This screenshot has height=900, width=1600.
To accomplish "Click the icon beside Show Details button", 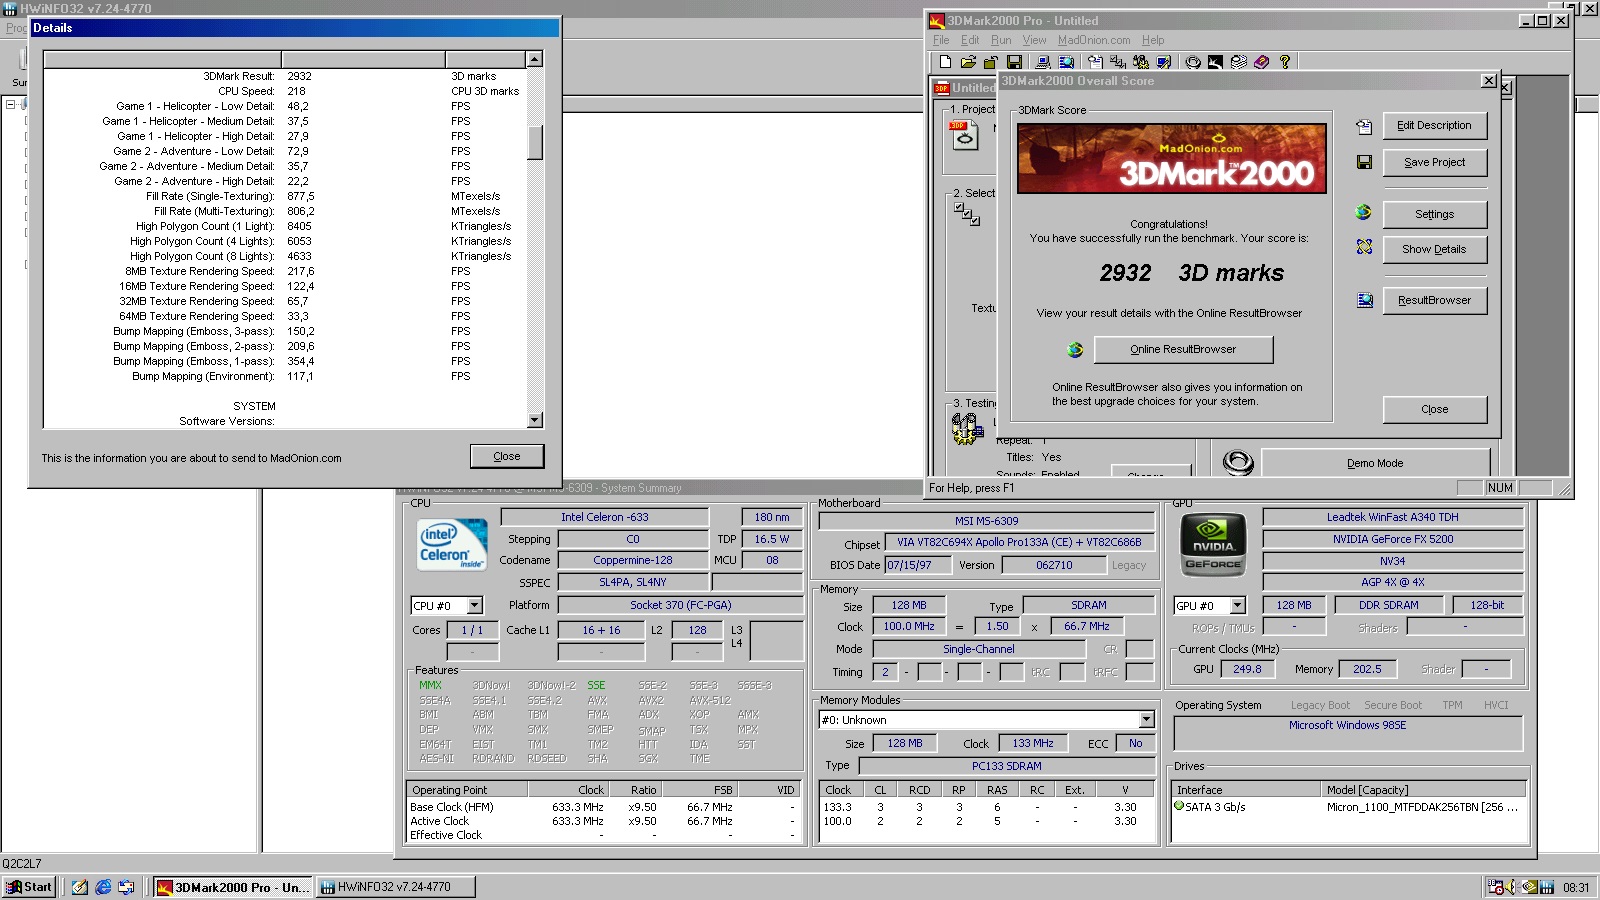I will coord(1364,247).
